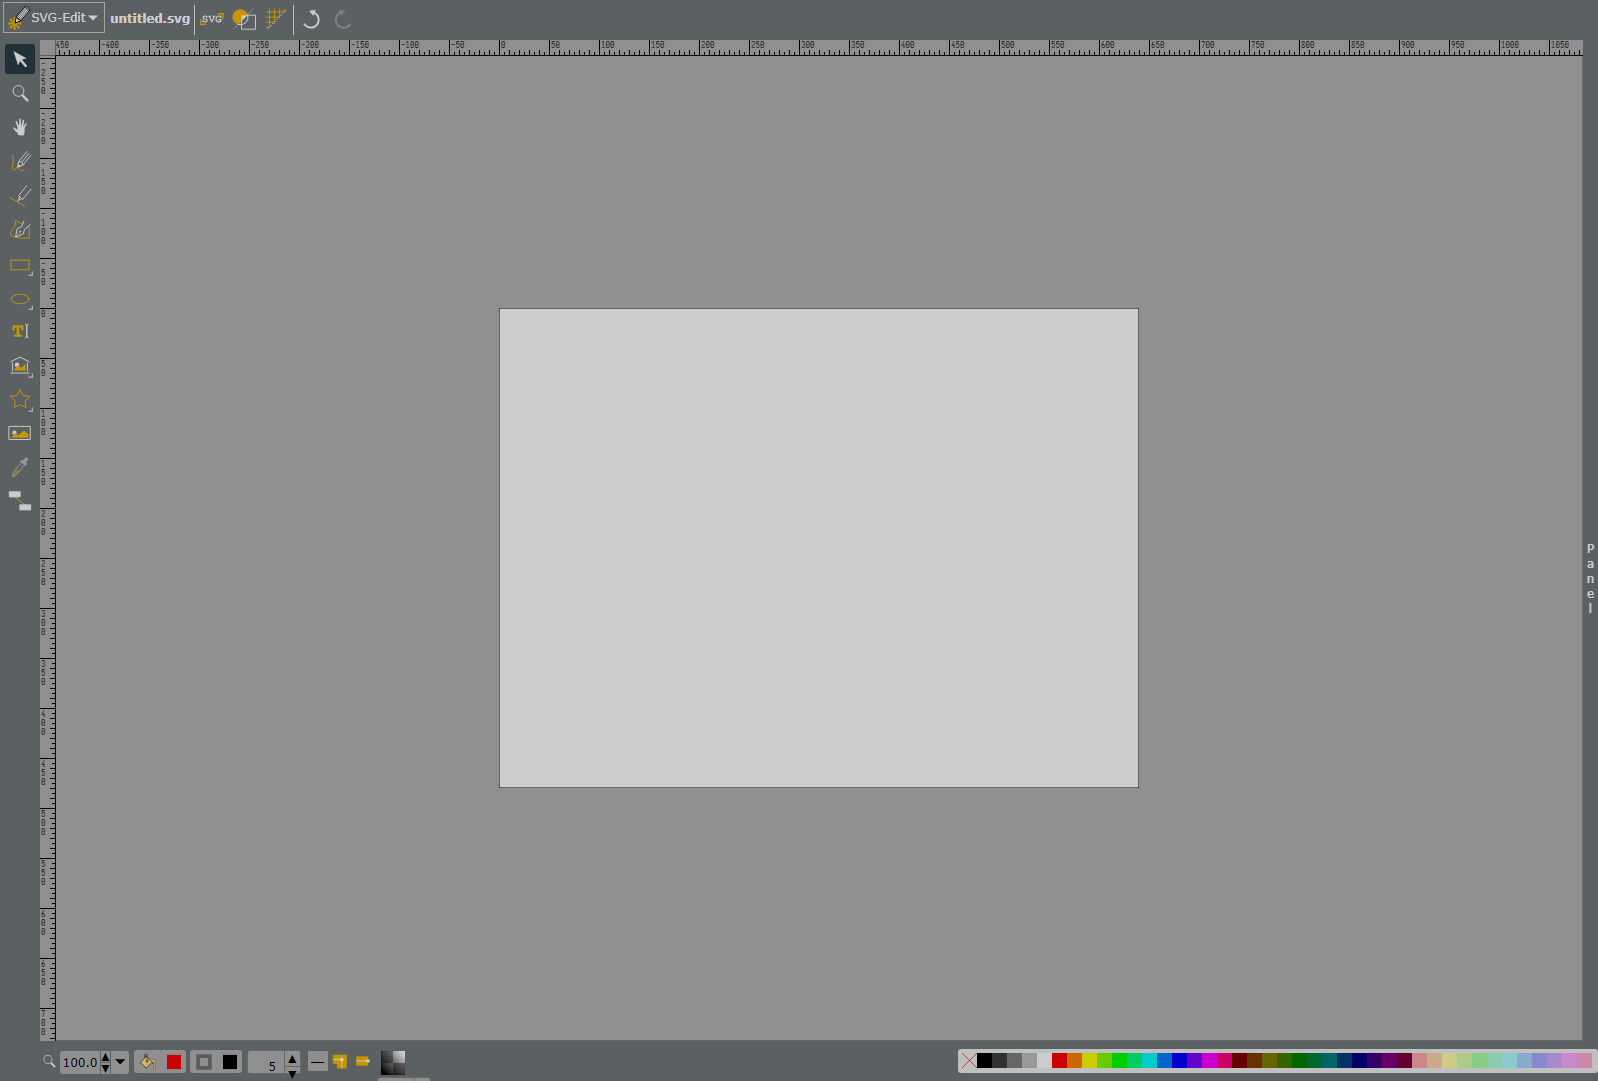This screenshot has width=1598, height=1081.
Task: Open the zoom level dropdown
Action: [120, 1062]
